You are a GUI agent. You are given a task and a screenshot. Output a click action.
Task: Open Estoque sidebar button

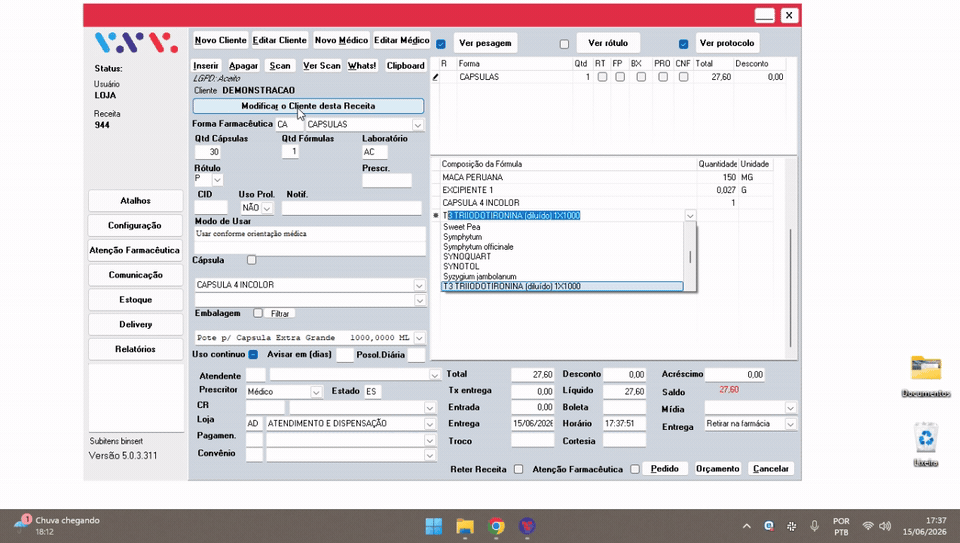point(135,300)
